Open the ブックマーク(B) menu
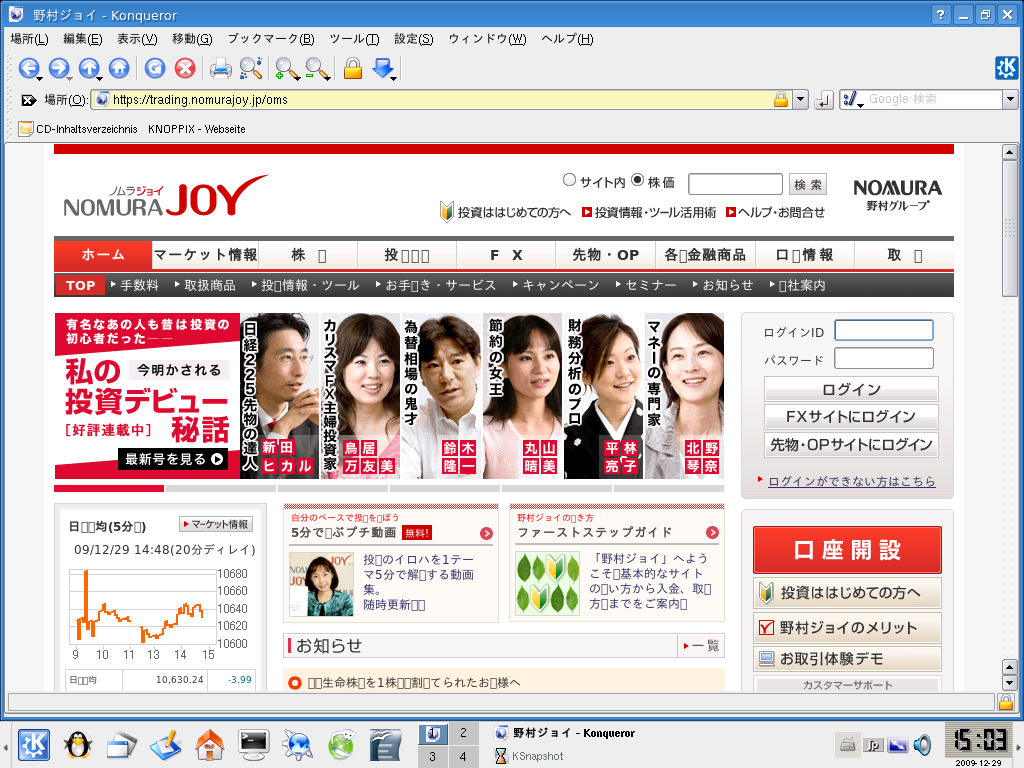 [271, 39]
